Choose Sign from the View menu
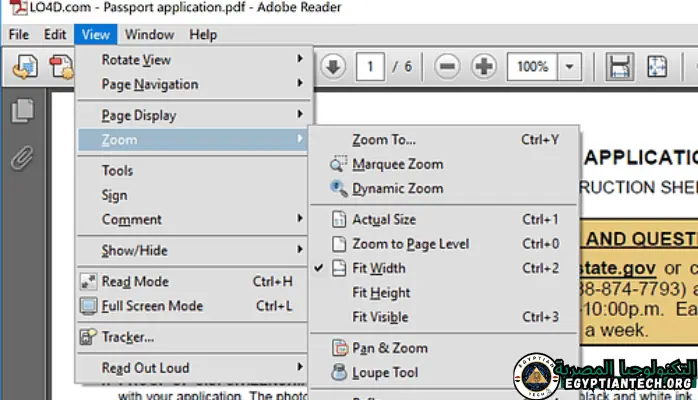This screenshot has width=698, height=400. [192, 195]
